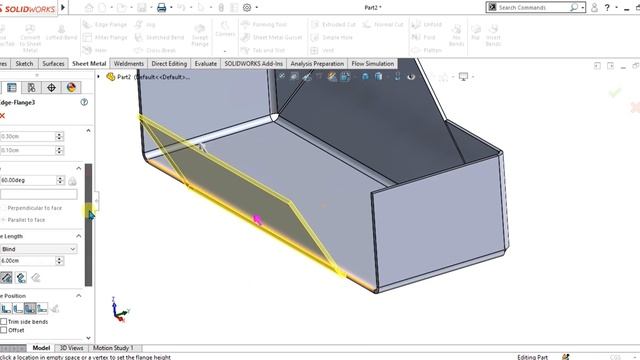Open the Blind length end condition dropdown
The height and width of the screenshot is (360, 640).
[38, 249]
